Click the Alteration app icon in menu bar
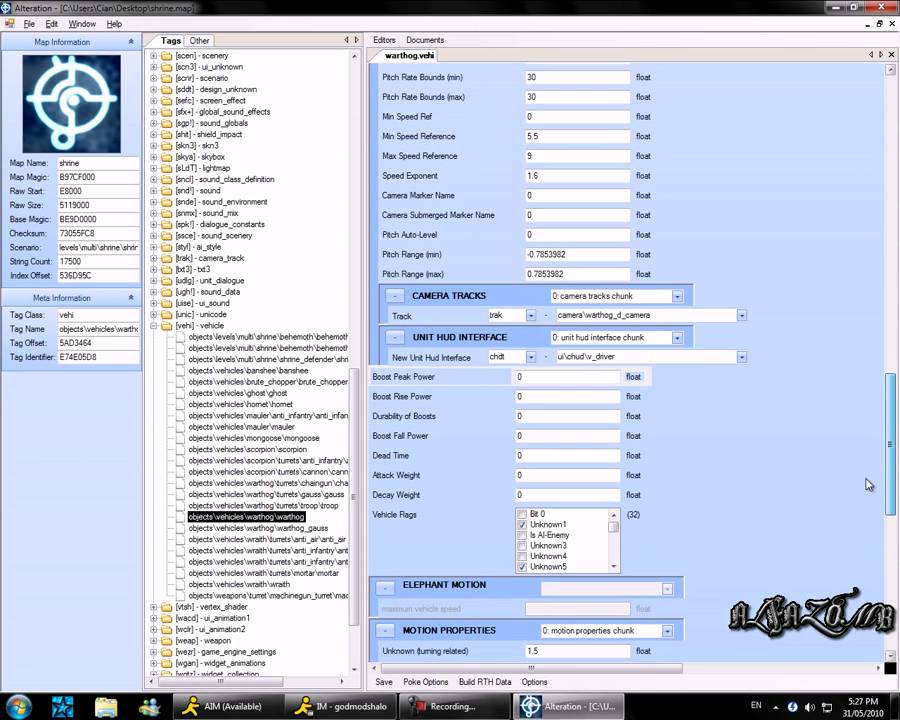The width and height of the screenshot is (900, 720). (10, 24)
